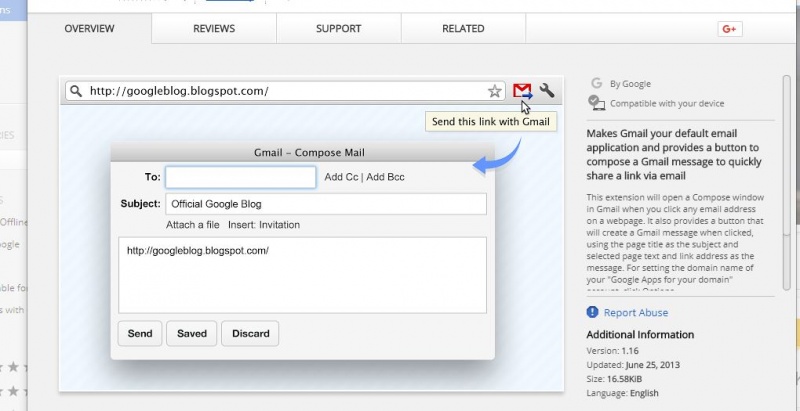Click the Google G logo icon
The width and height of the screenshot is (800, 411).
tap(596, 83)
